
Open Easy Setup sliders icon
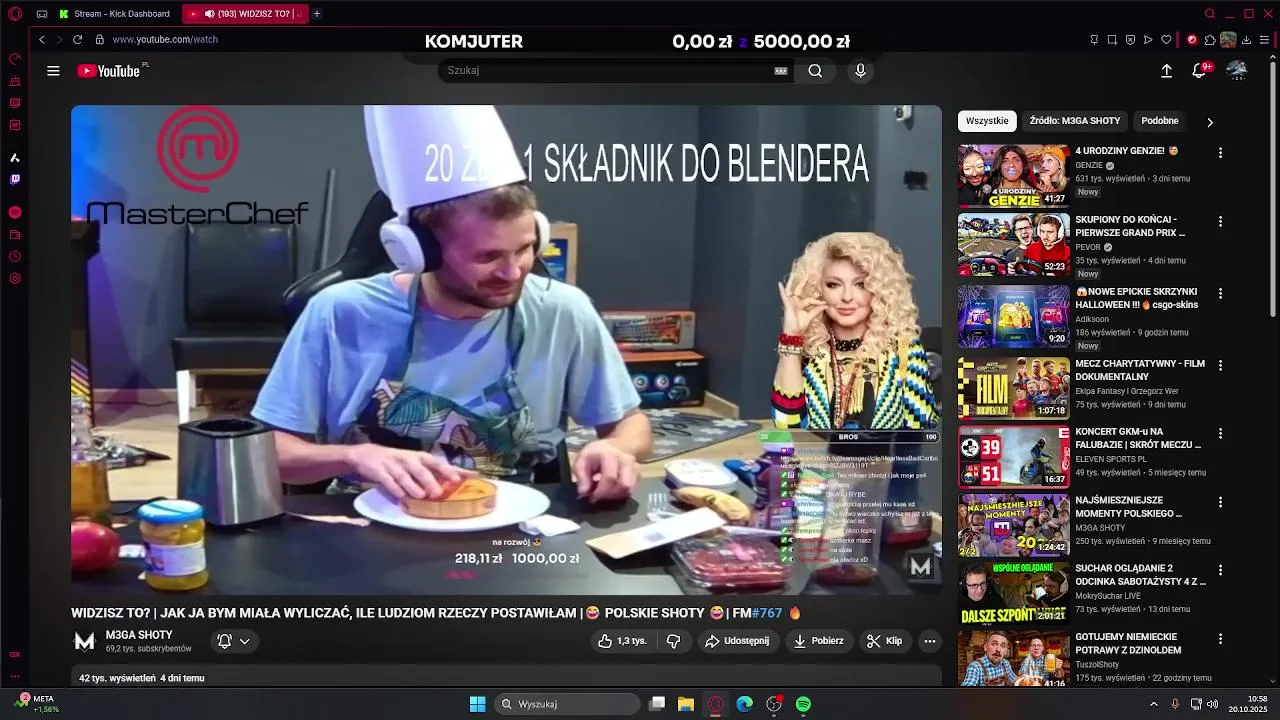(x=1265, y=40)
